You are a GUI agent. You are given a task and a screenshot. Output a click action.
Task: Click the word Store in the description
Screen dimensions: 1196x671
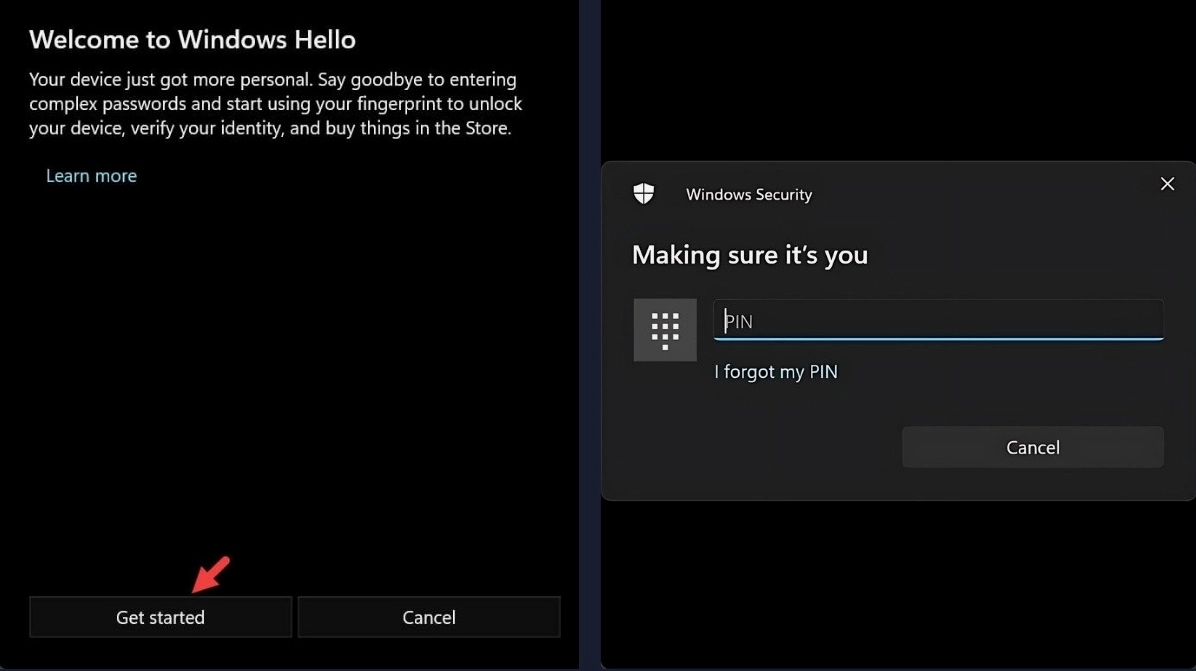pos(488,128)
